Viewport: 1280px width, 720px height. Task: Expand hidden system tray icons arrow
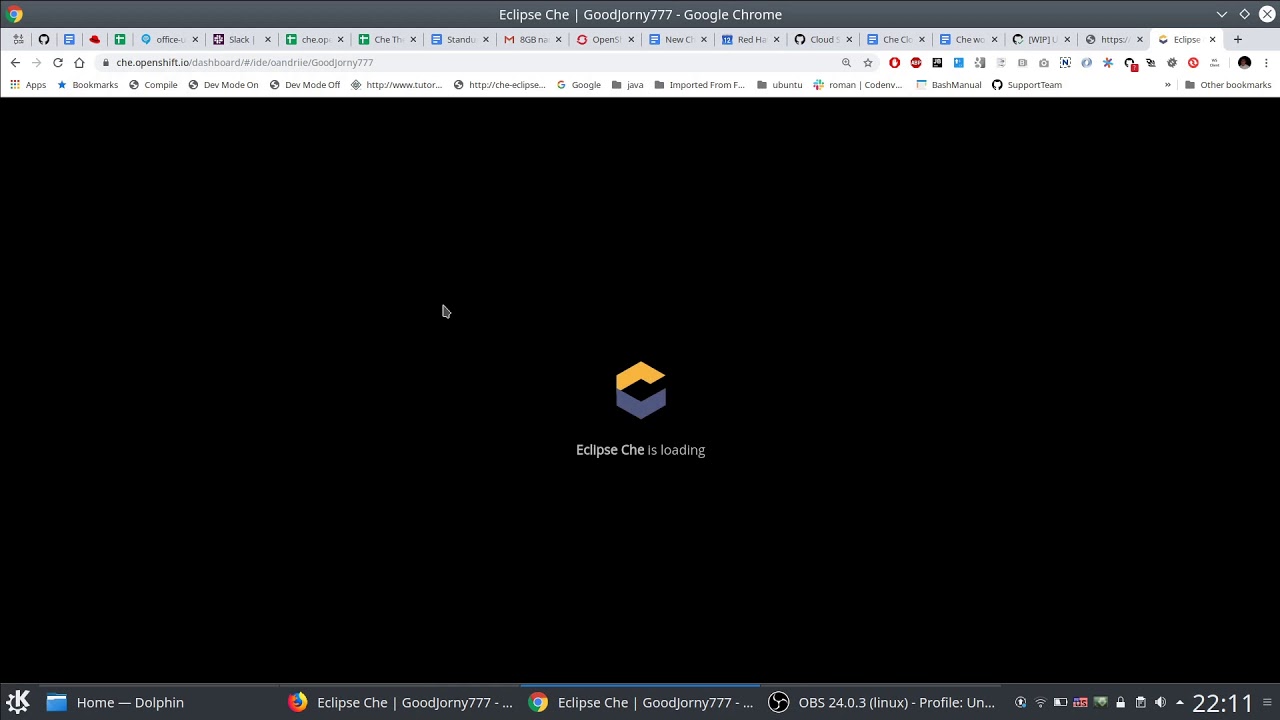1180,702
